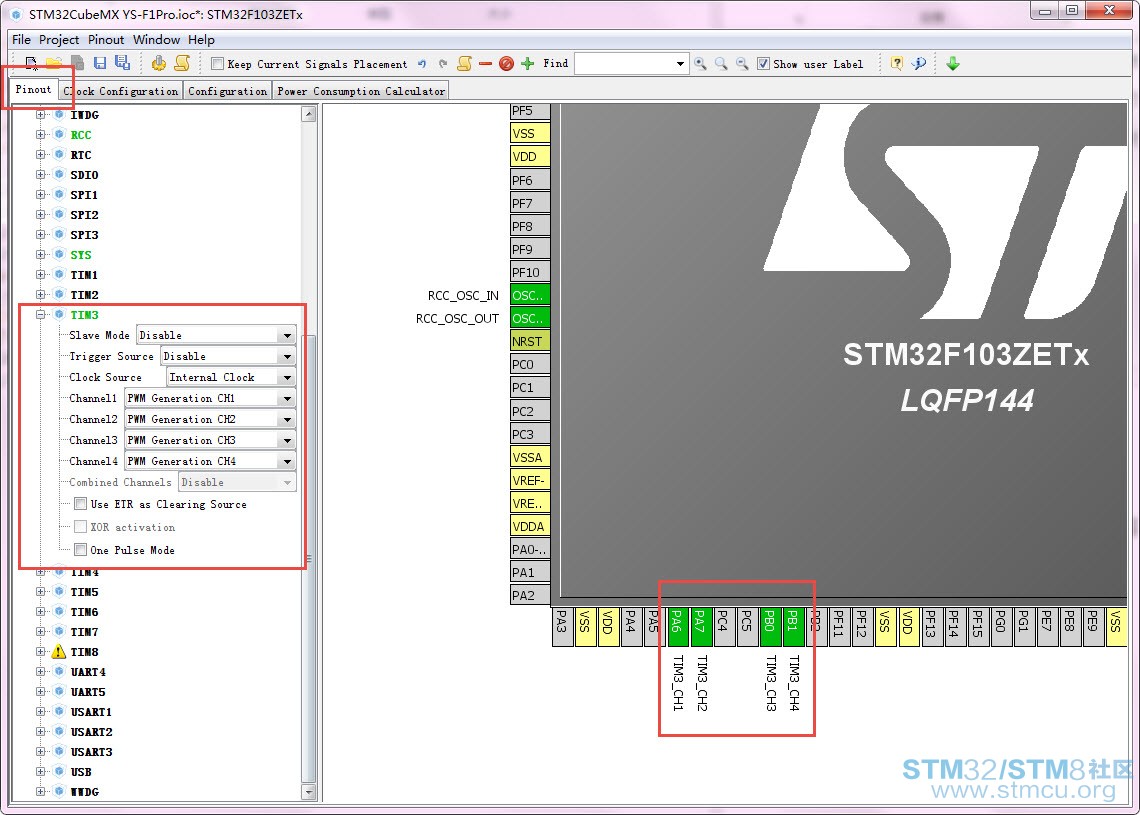1140x815 pixels.
Task: Open the Window menu
Action: click(156, 39)
